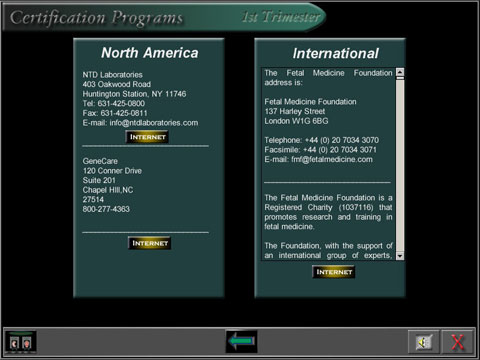This screenshot has width=480, height=360.
Task: Exit the program with the red X
Action: (457, 342)
